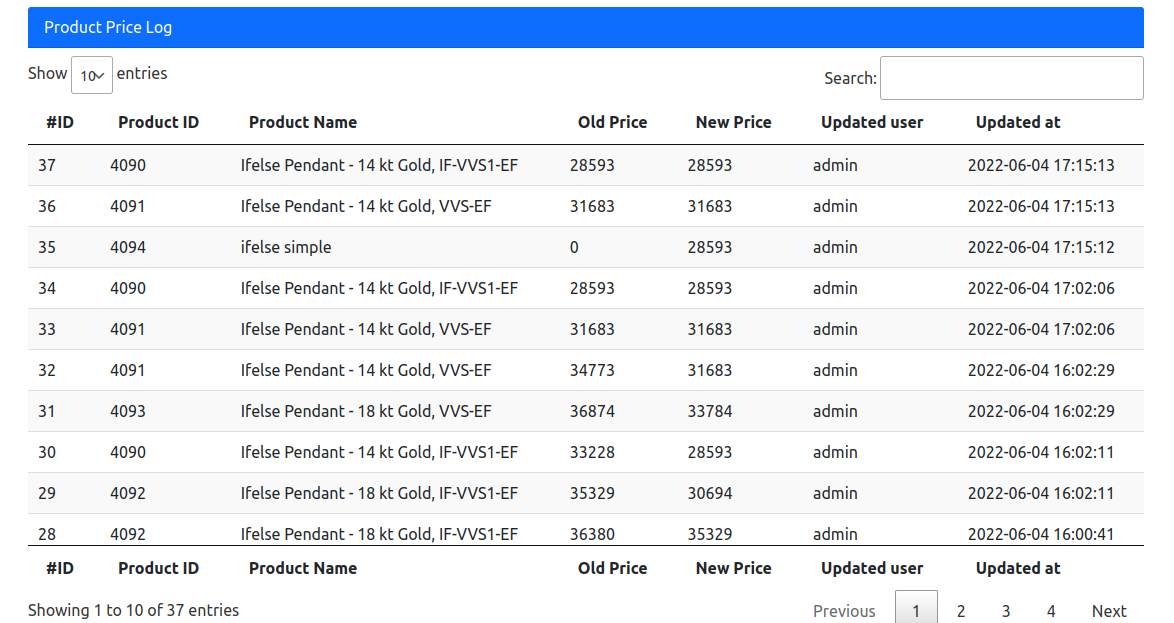This screenshot has width=1174, height=623.
Task: Go to page 2 of results
Action: pos(961,611)
